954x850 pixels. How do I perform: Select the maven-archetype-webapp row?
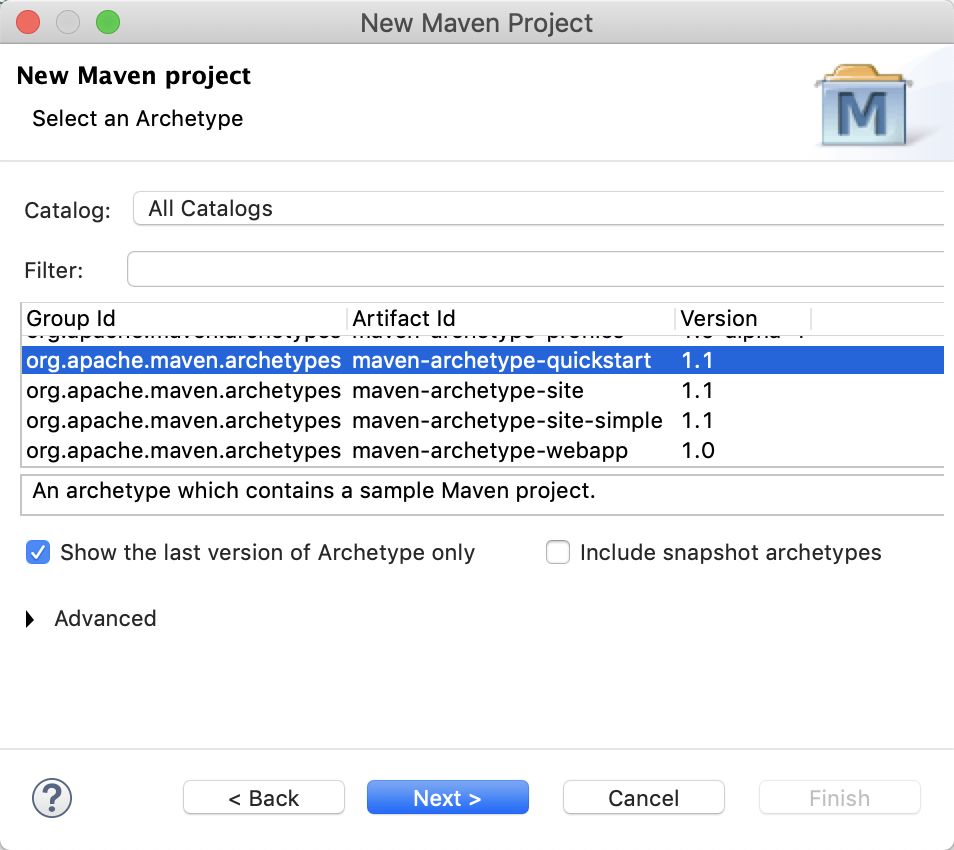tap(482, 450)
